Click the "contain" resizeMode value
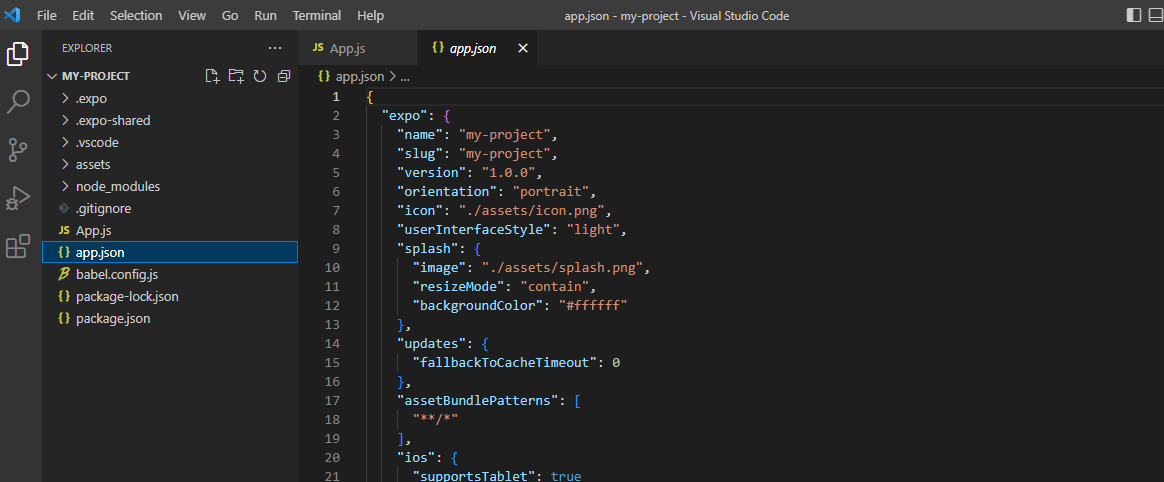The image size is (1164, 482). [554, 287]
